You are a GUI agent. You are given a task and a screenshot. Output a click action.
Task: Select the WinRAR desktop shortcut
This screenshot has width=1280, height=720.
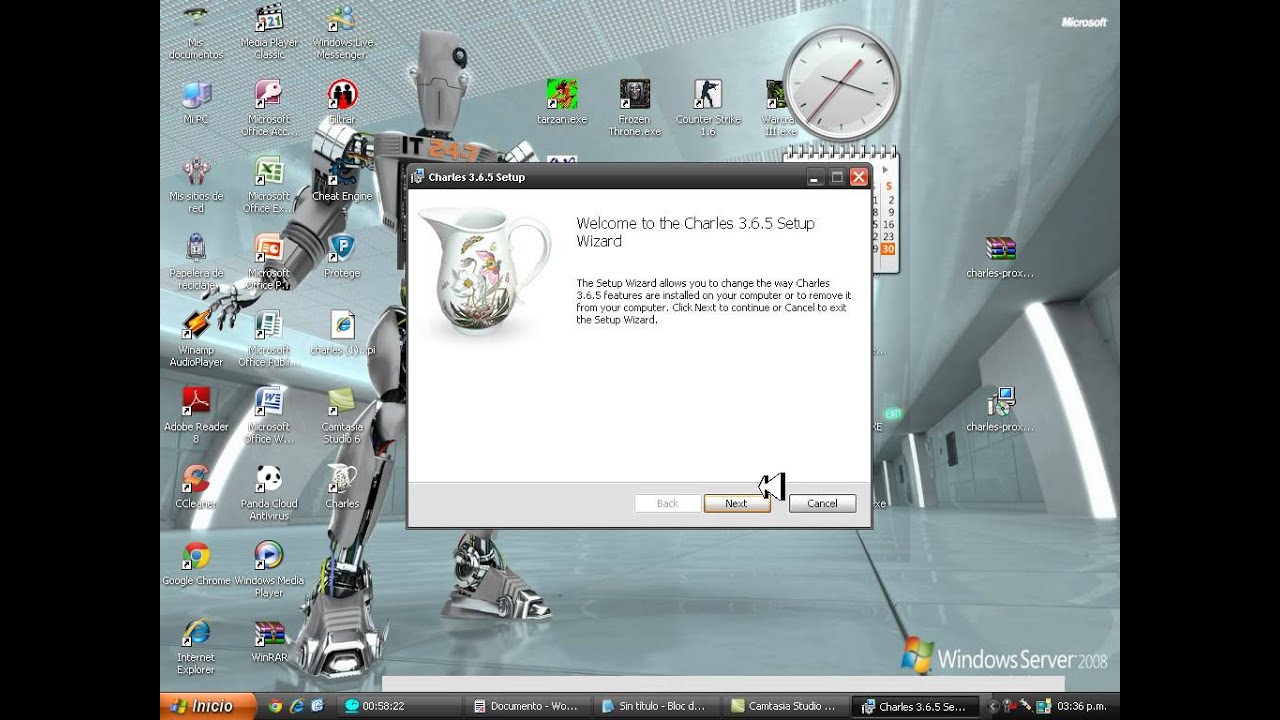(269, 641)
